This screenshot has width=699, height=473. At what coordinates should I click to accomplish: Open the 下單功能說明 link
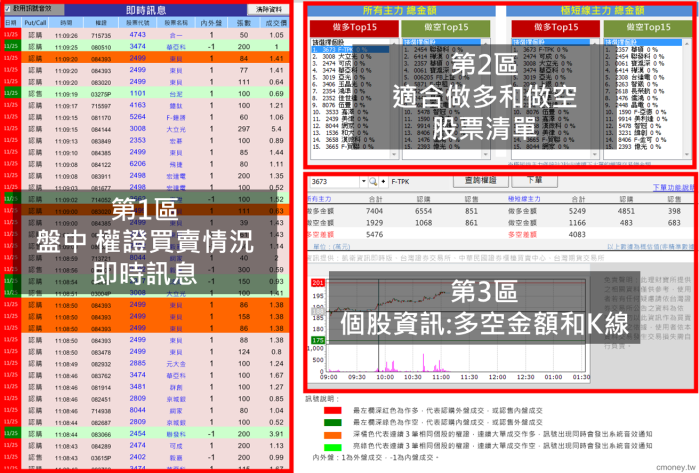(x=673, y=188)
